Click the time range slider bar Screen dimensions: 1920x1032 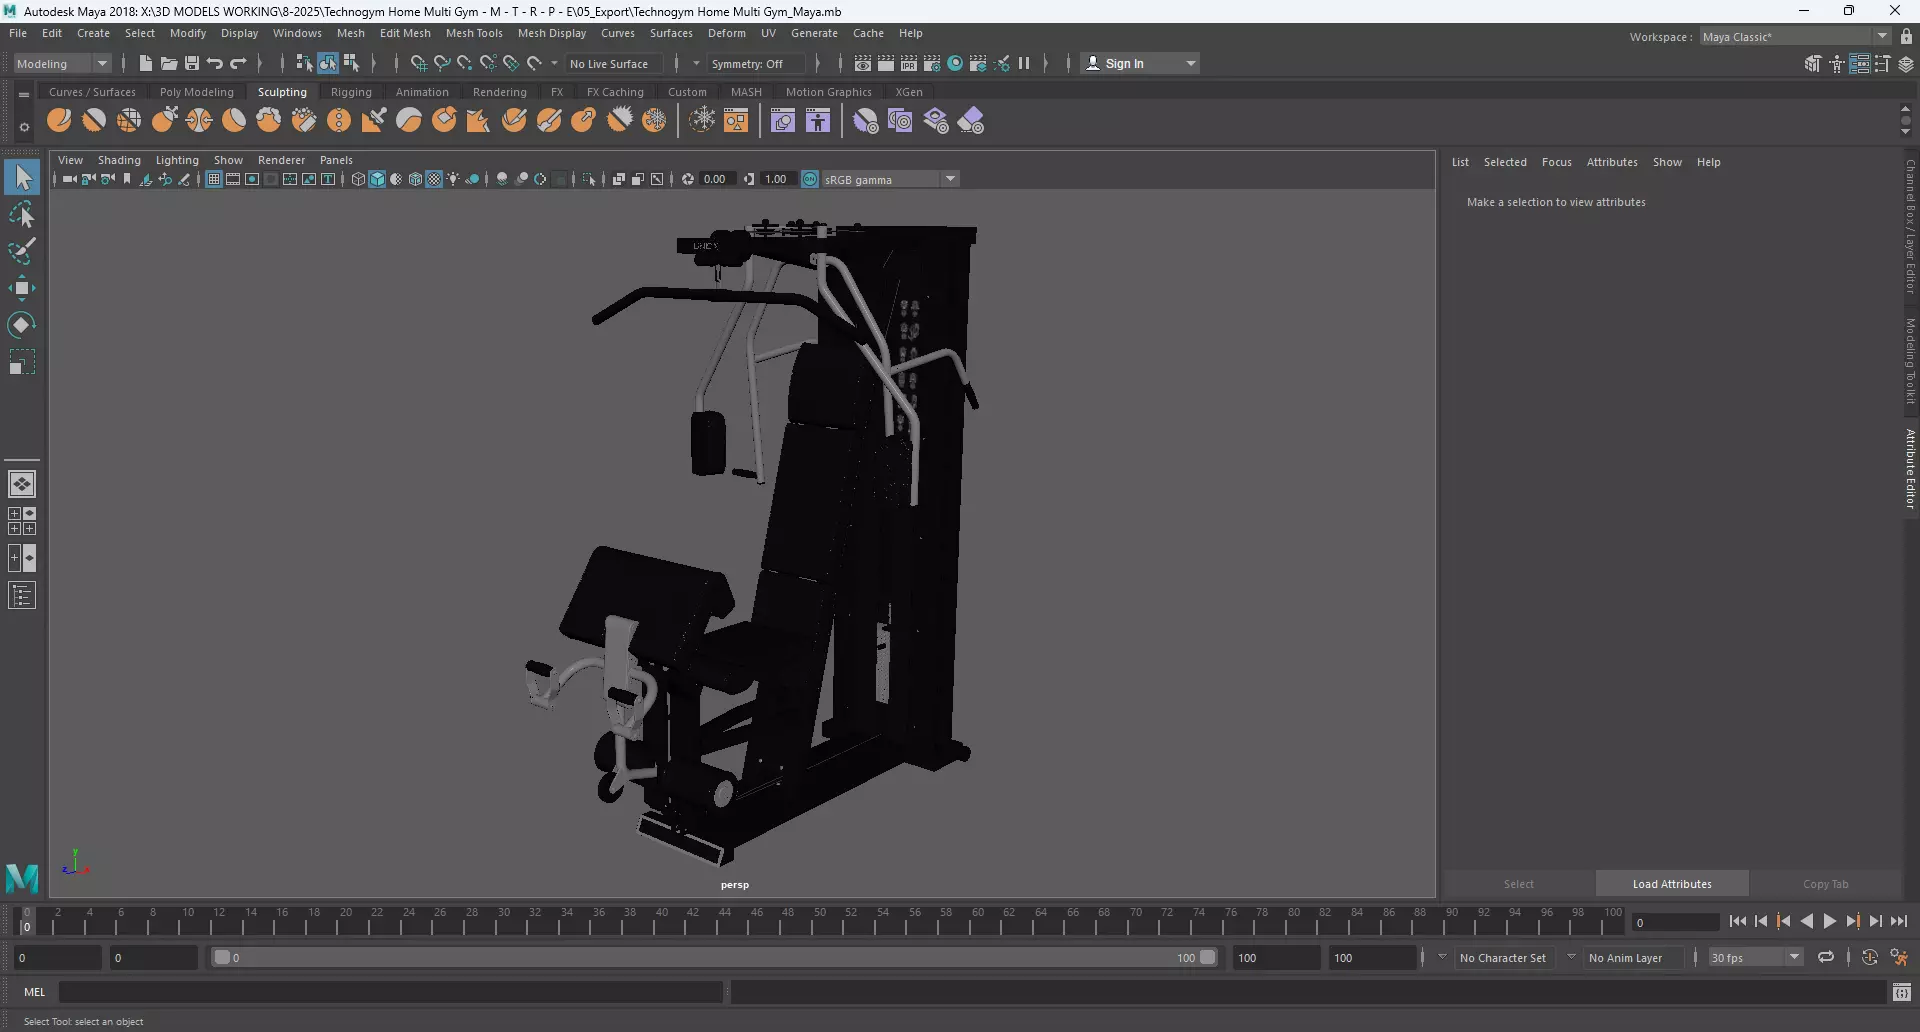(x=714, y=957)
